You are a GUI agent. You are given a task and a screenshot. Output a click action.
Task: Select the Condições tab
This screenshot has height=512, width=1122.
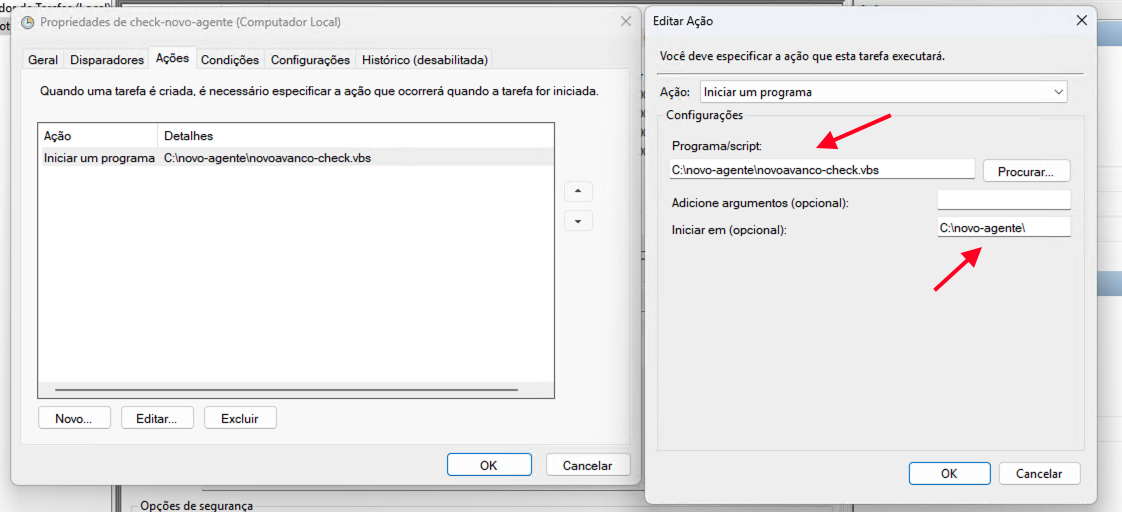click(230, 60)
